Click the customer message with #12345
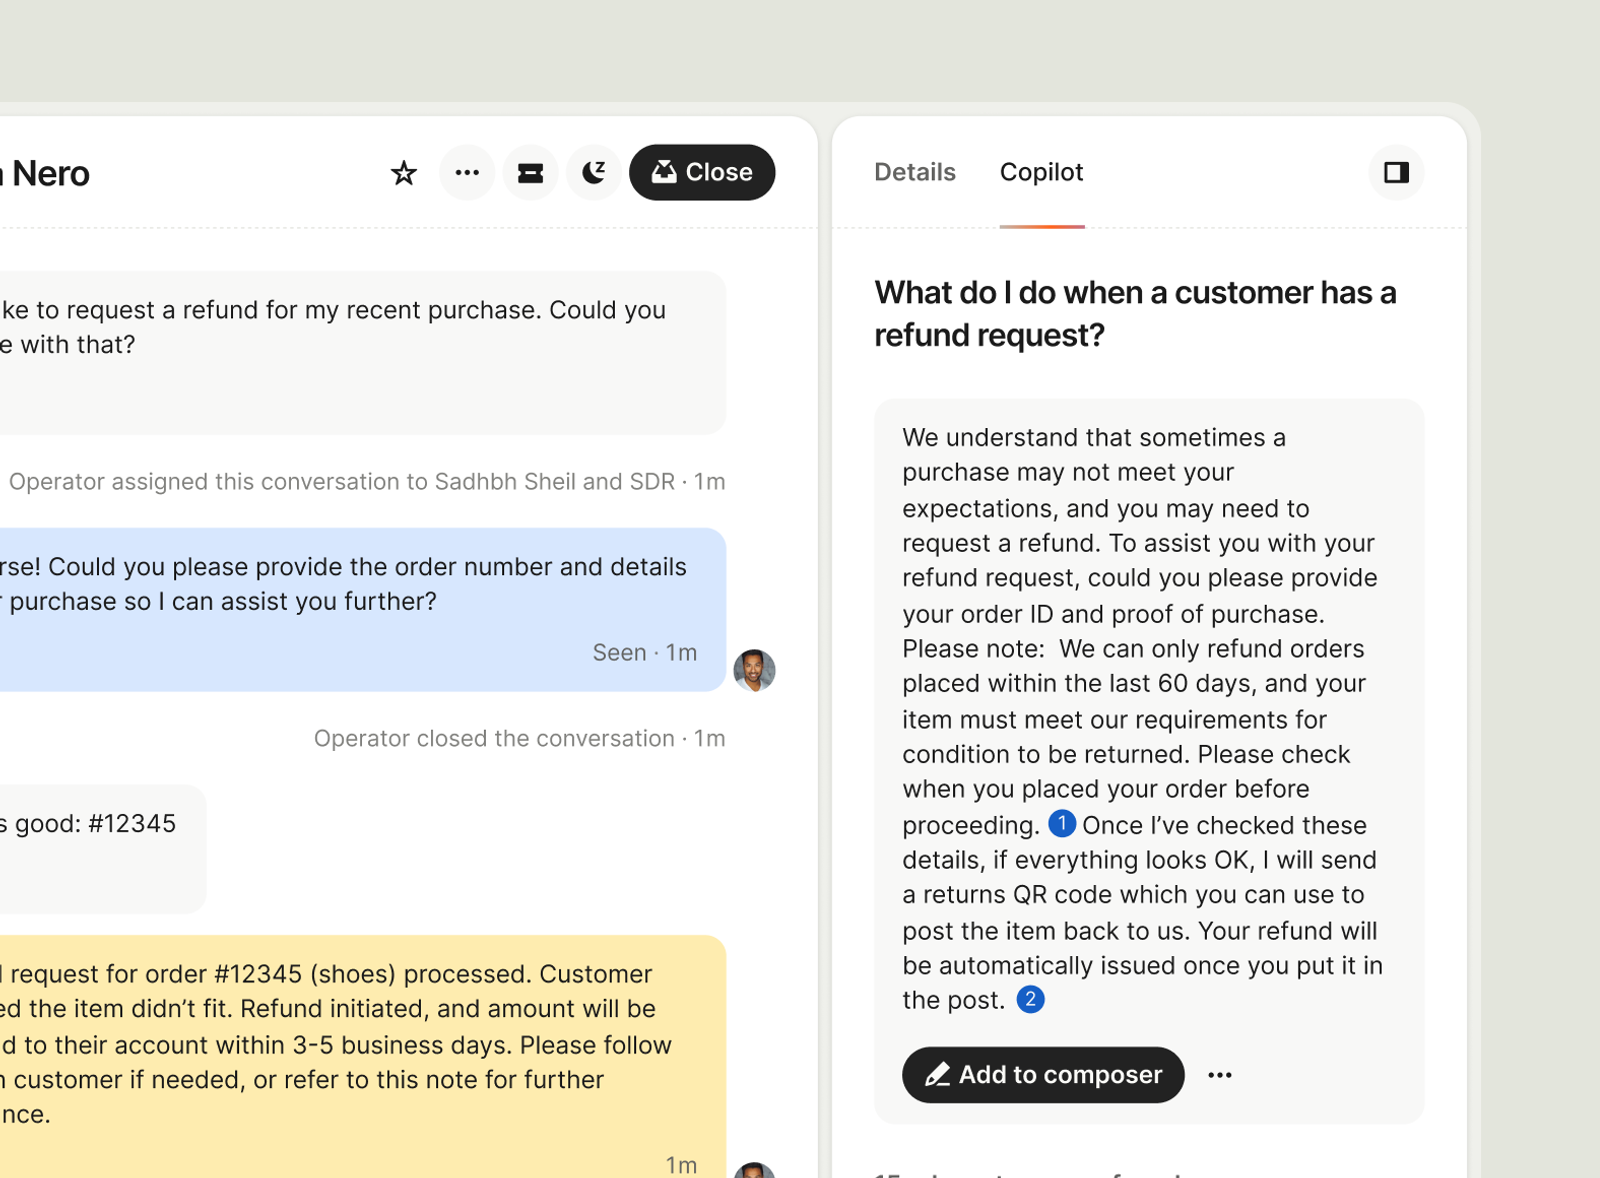Screen dimensions: 1600x1178 click(103, 848)
